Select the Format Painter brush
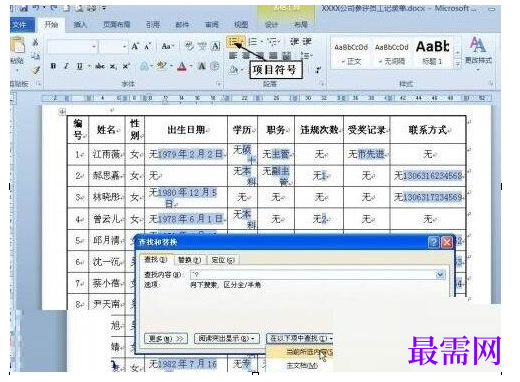520x382 pixels. (35, 70)
